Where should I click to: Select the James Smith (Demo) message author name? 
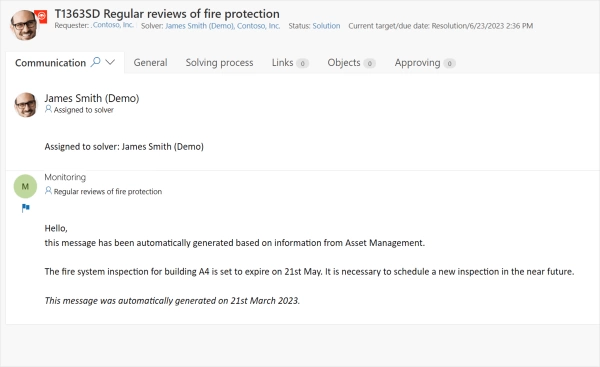[92, 98]
